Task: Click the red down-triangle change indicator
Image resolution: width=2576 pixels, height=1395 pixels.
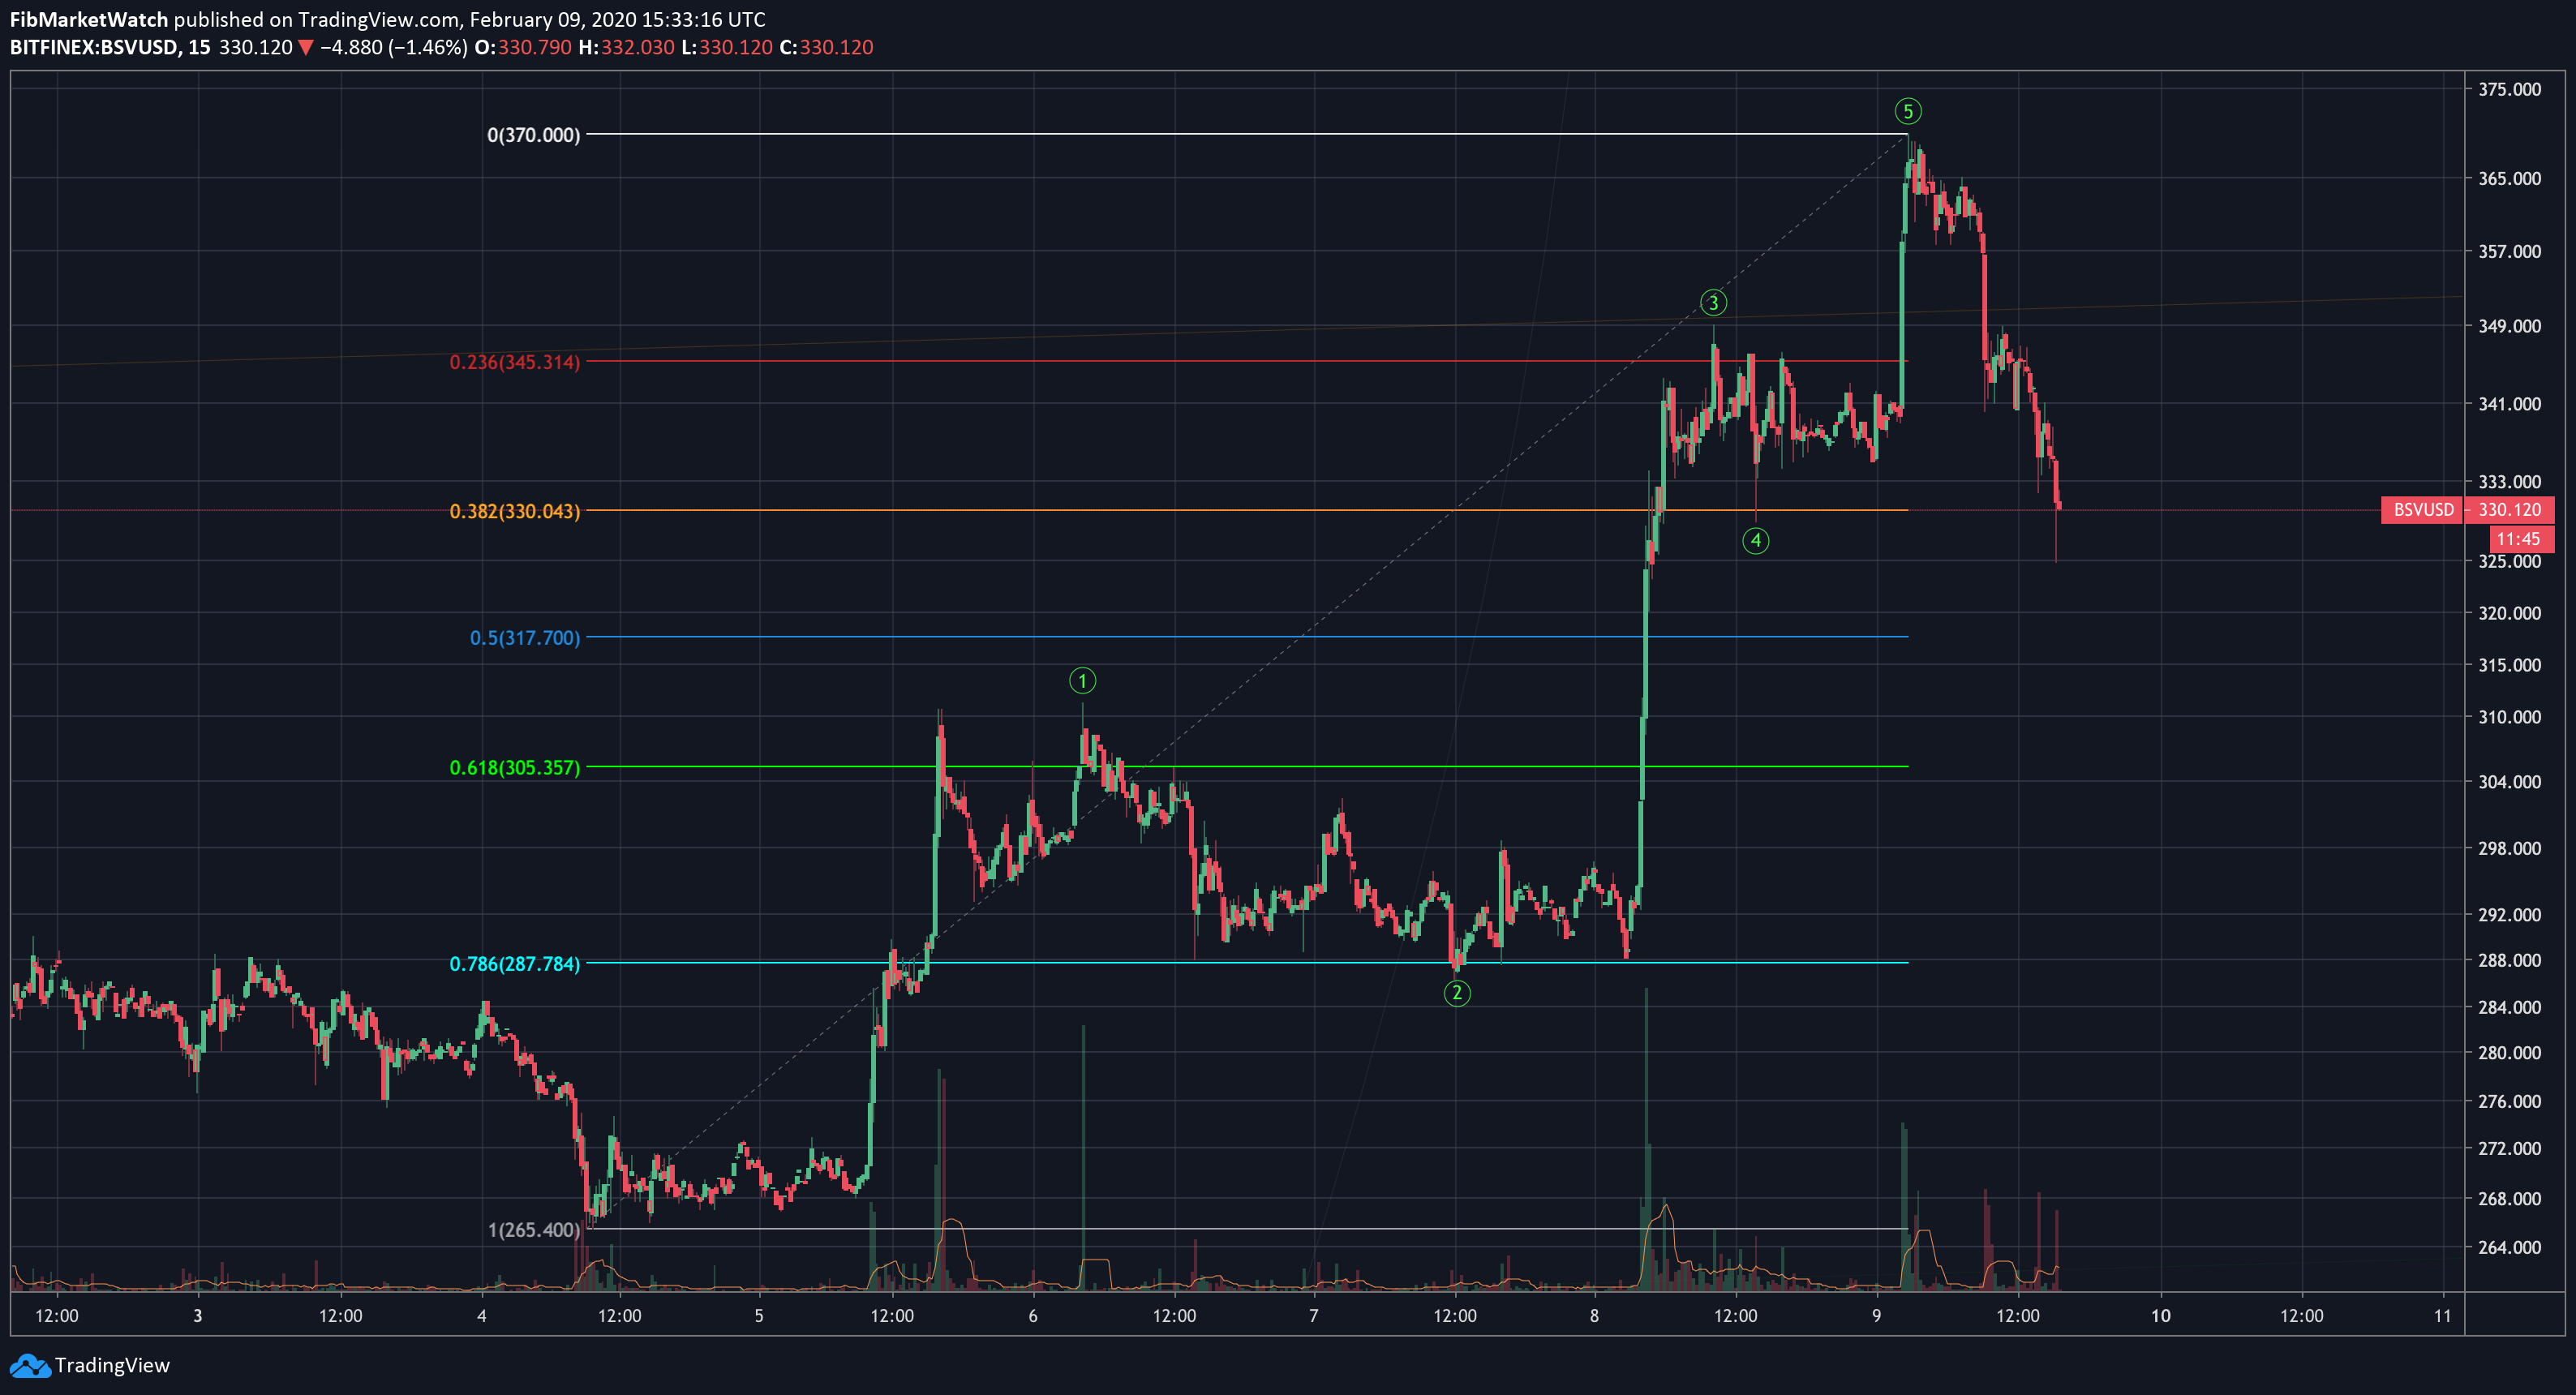Action: (306, 47)
